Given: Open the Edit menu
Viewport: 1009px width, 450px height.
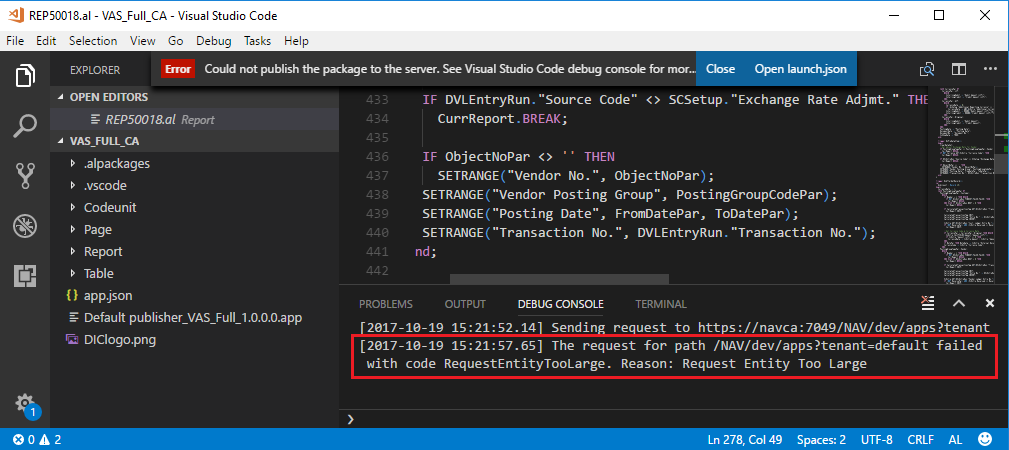Looking at the screenshot, I should [x=46, y=41].
